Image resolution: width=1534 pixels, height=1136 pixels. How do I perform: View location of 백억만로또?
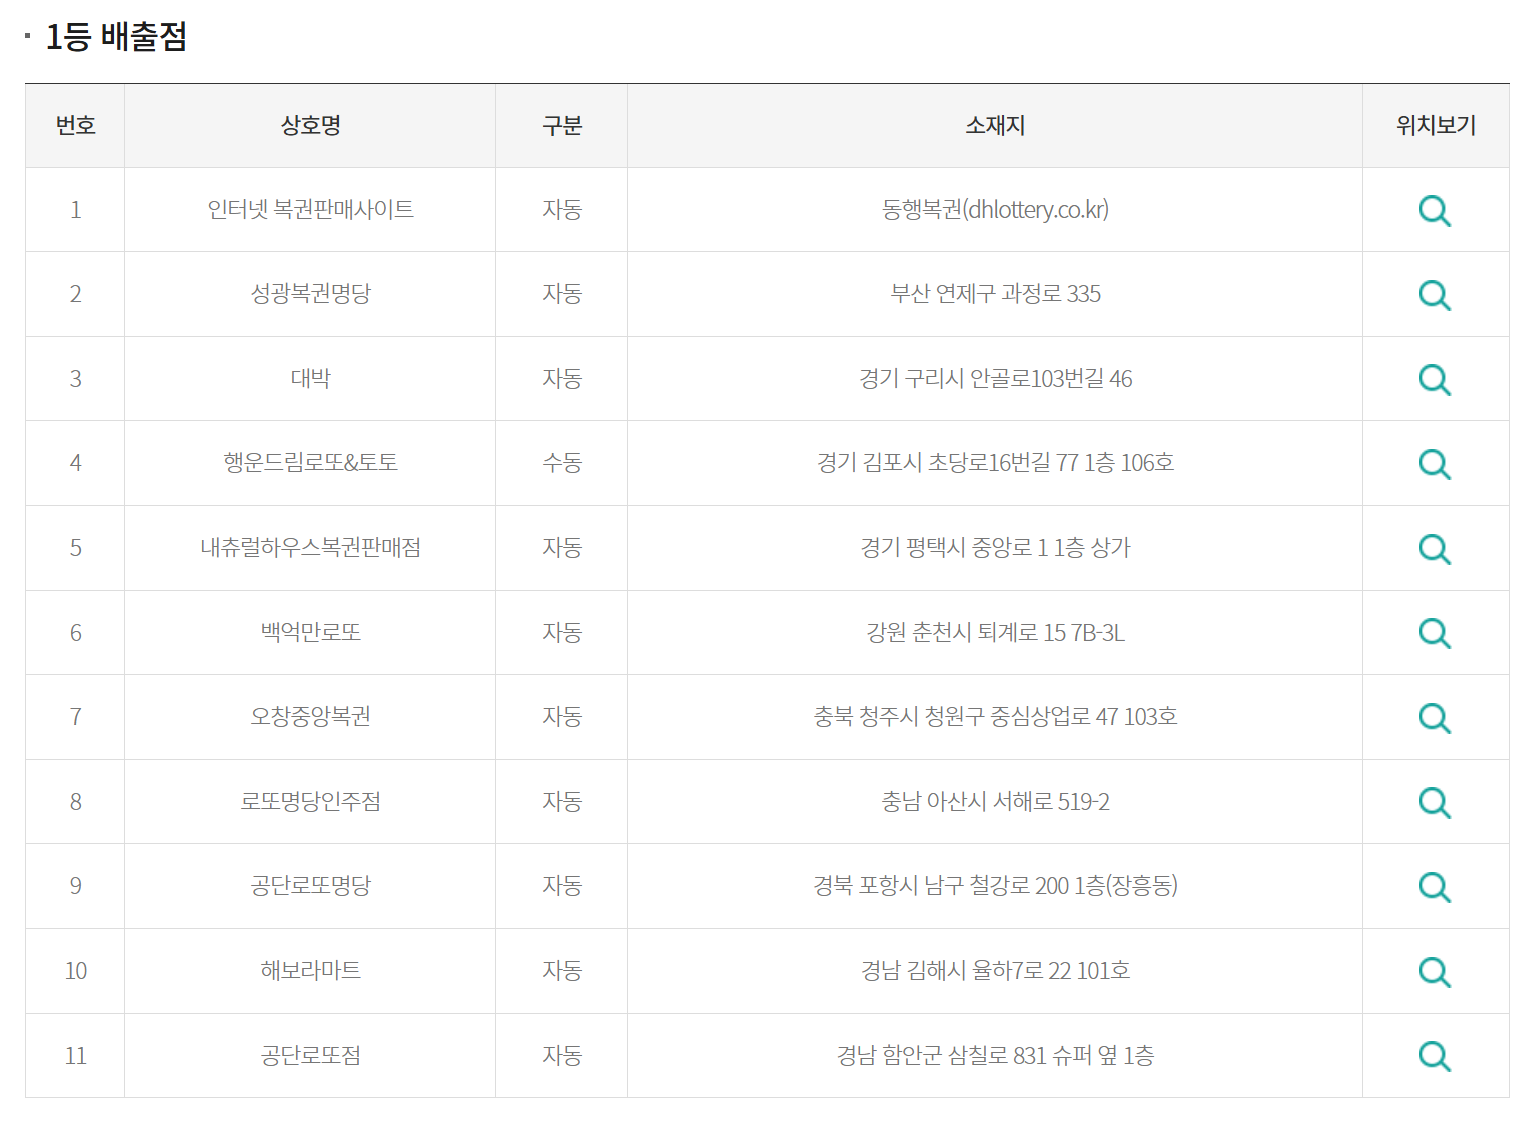point(1435,633)
